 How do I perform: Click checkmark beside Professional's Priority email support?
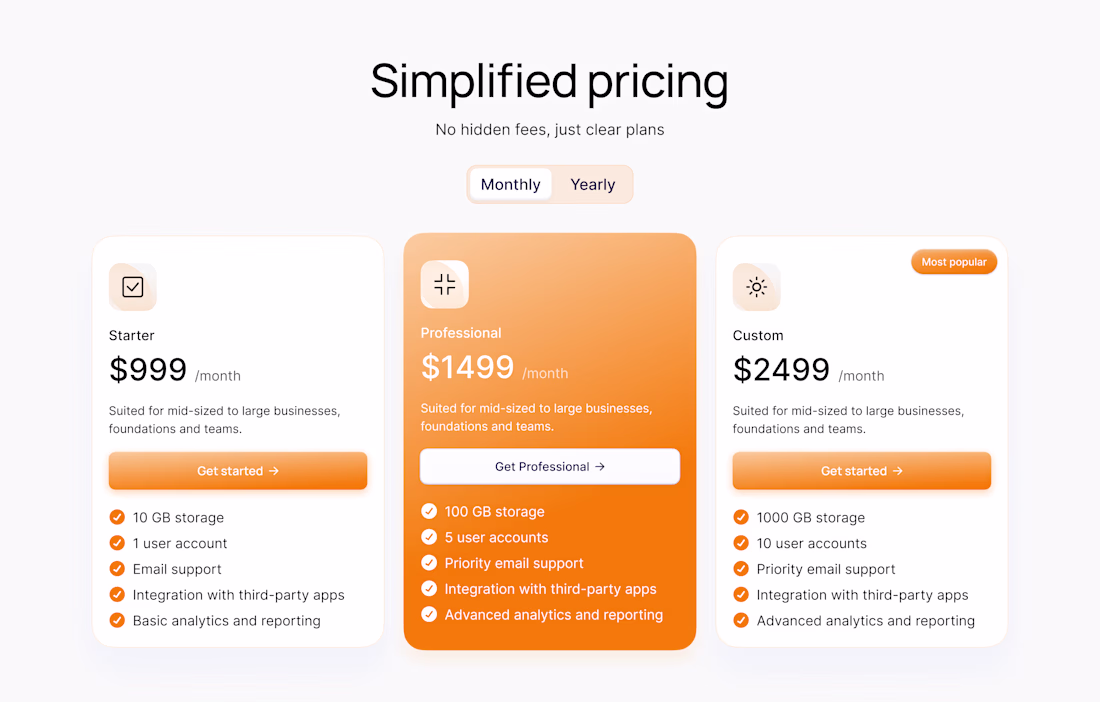429,563
